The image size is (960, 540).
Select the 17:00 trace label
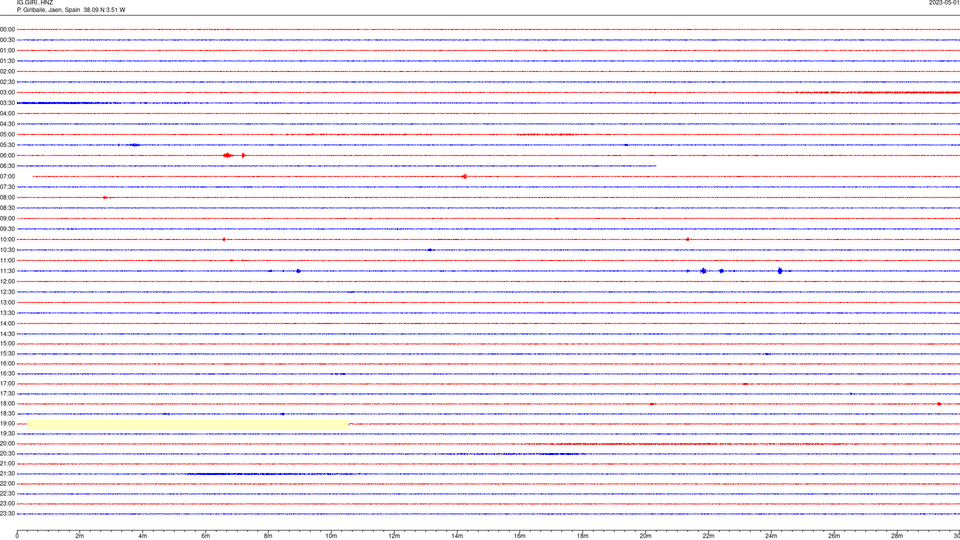7,384
